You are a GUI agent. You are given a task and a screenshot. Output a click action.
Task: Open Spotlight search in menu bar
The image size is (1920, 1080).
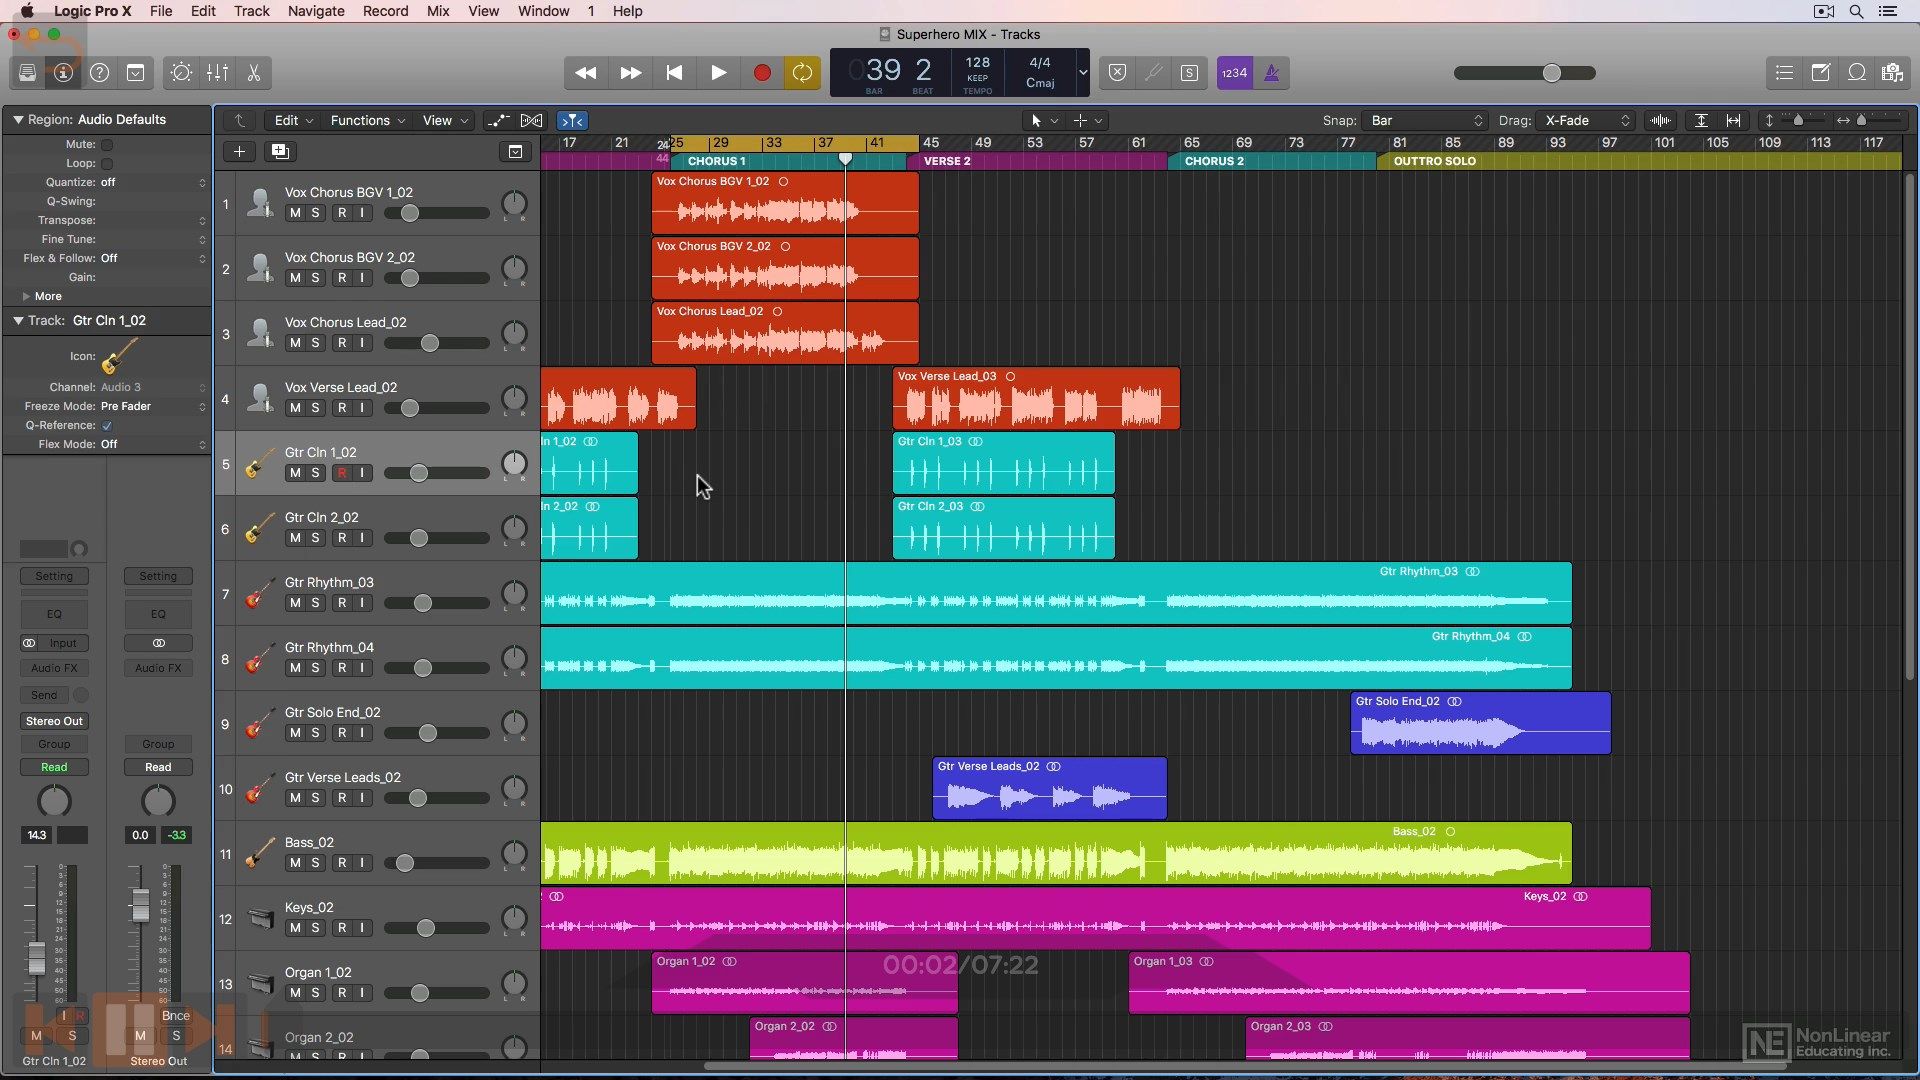pyautogui.click(x=1856, y=11)
